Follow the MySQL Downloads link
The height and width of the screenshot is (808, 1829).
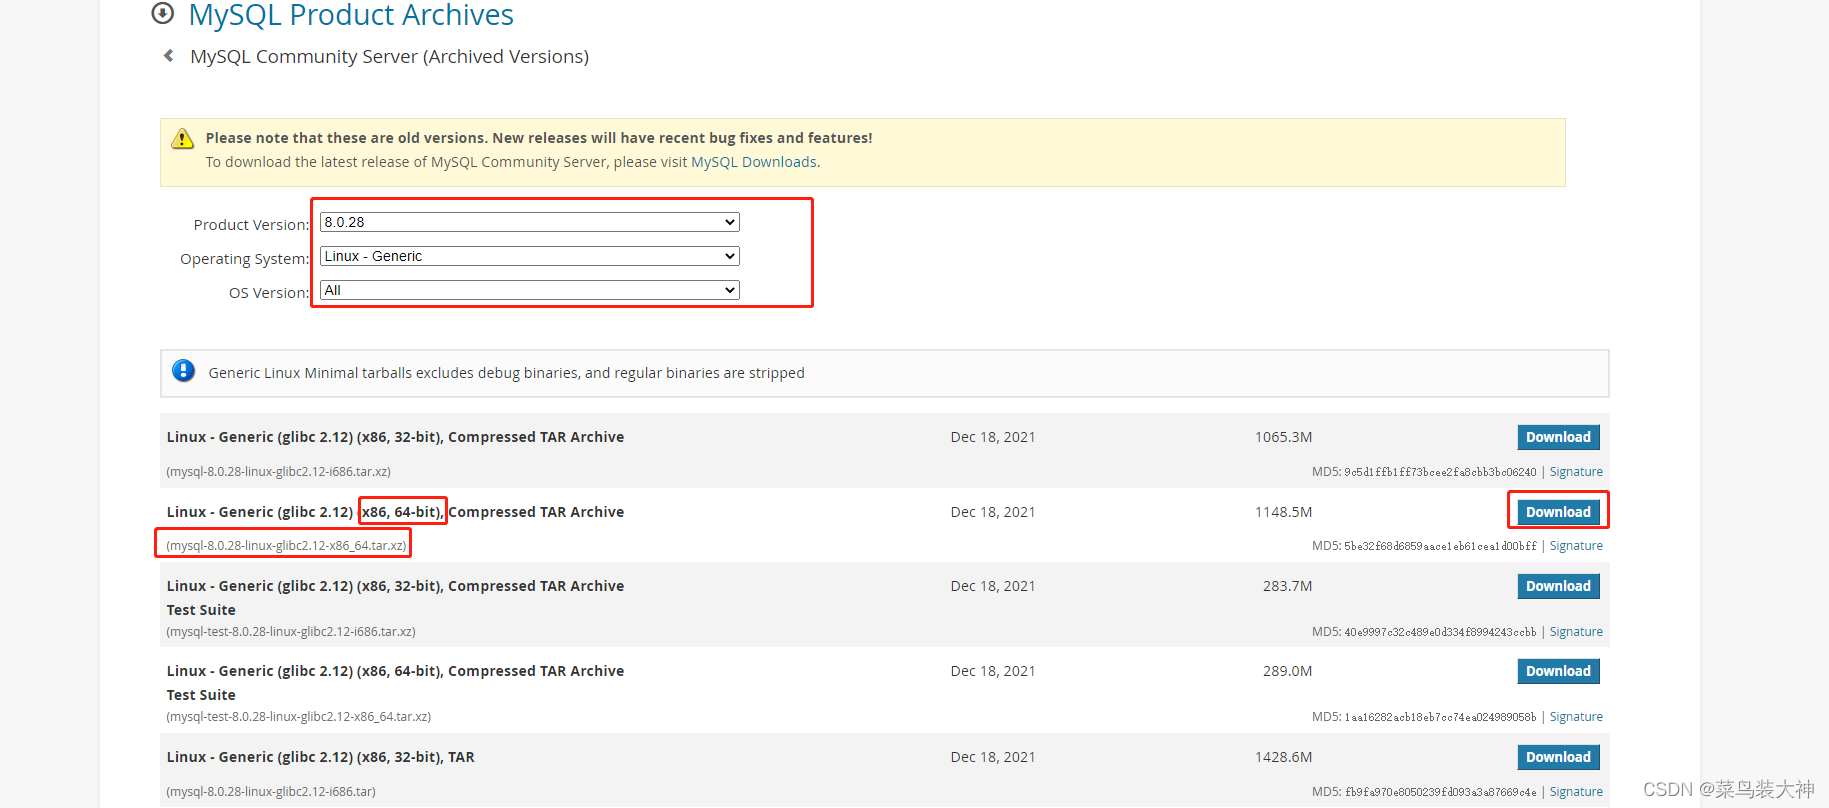[753, 162]
